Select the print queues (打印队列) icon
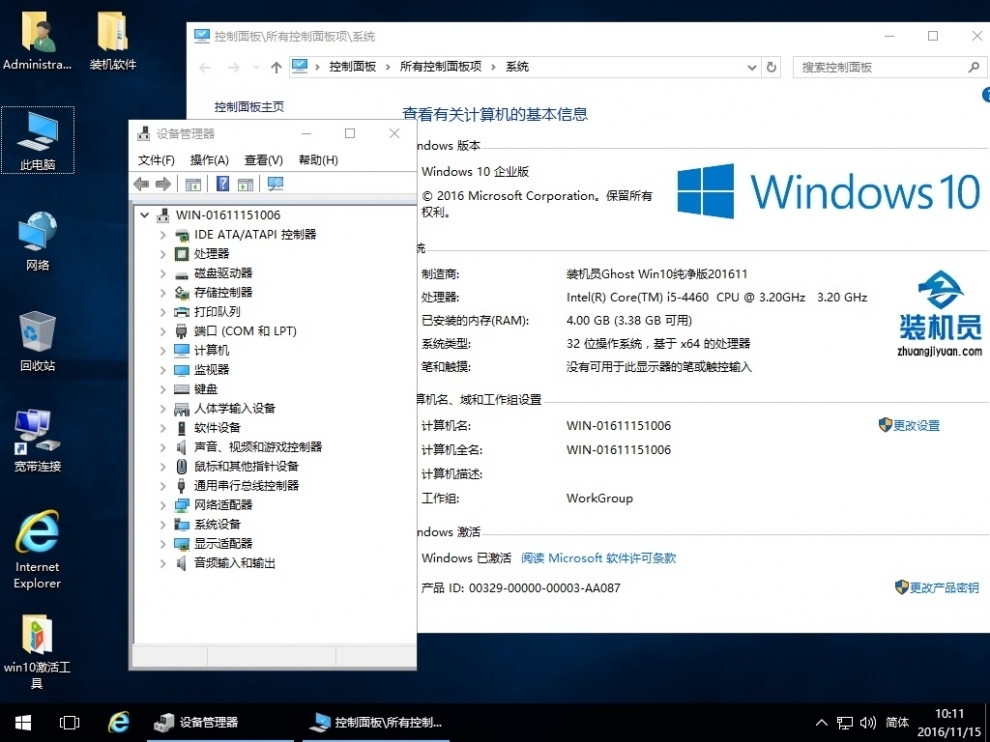The width and height of the screenshot is (990, 742). tap(182, 312)
